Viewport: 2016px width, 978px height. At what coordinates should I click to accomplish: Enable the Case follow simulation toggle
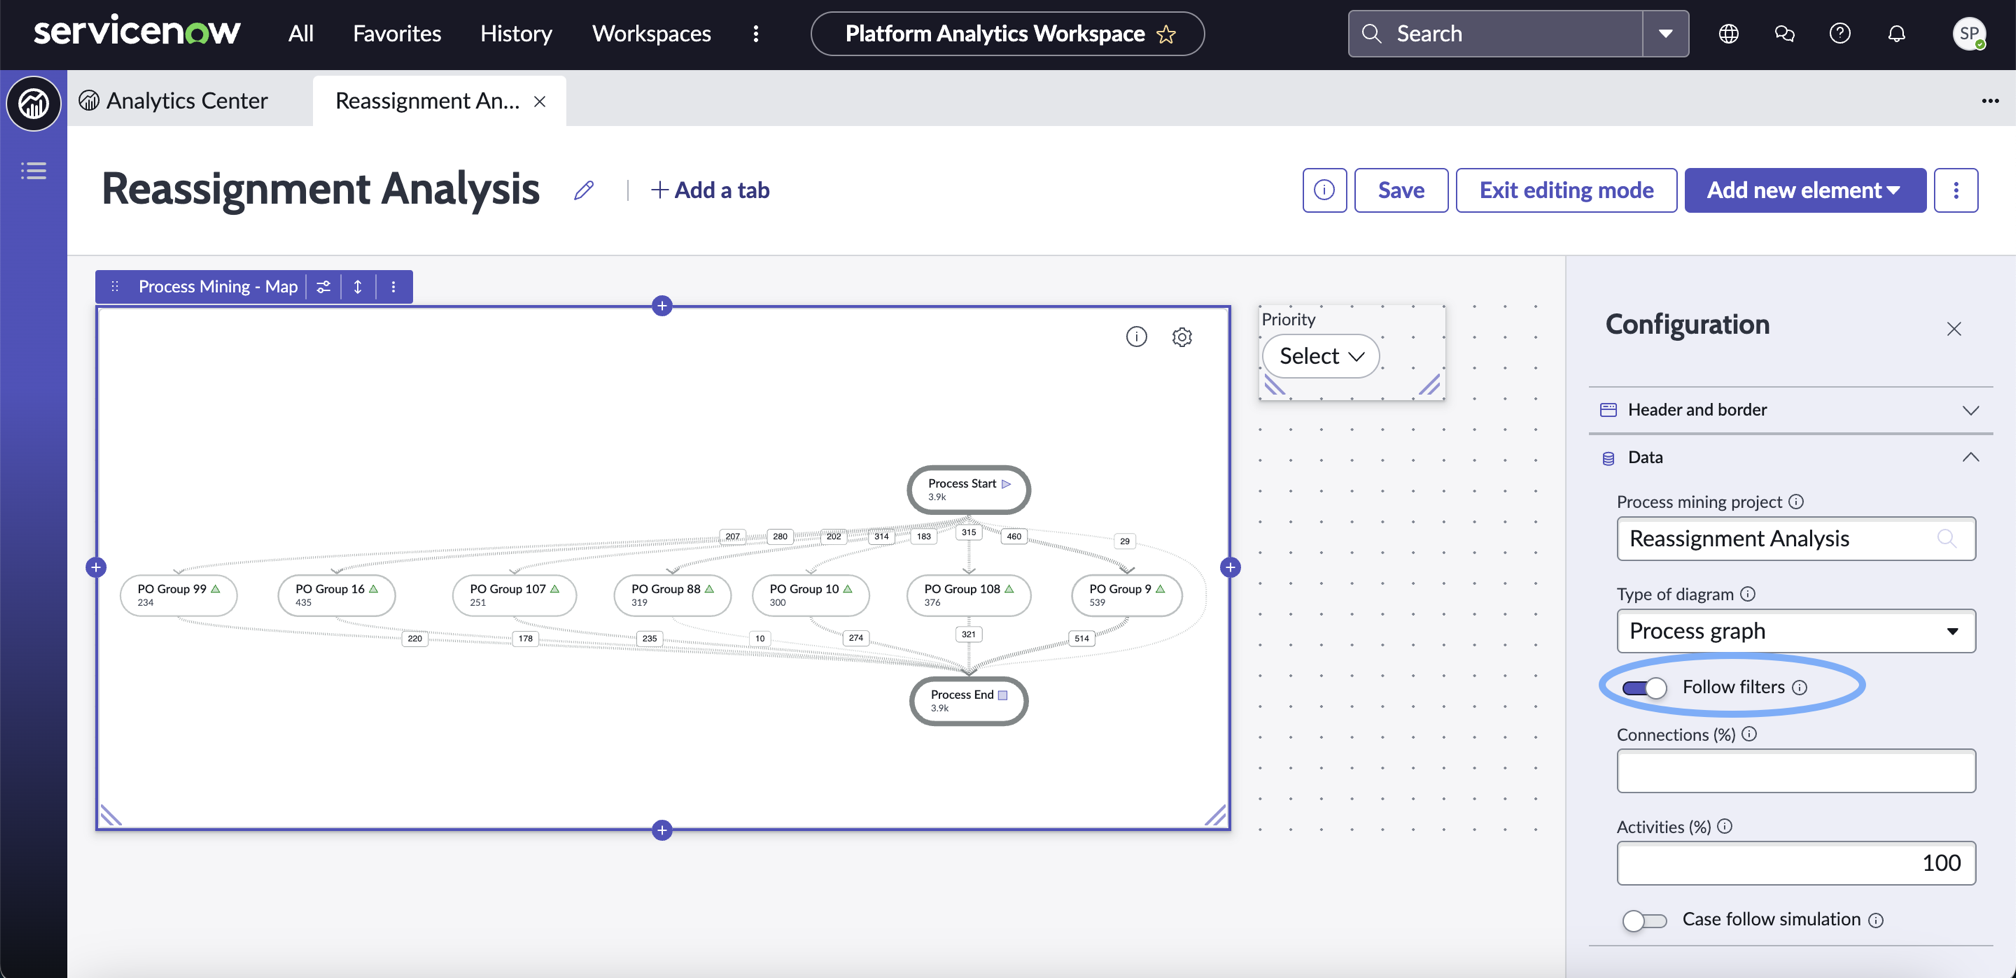pos(1644,920)
